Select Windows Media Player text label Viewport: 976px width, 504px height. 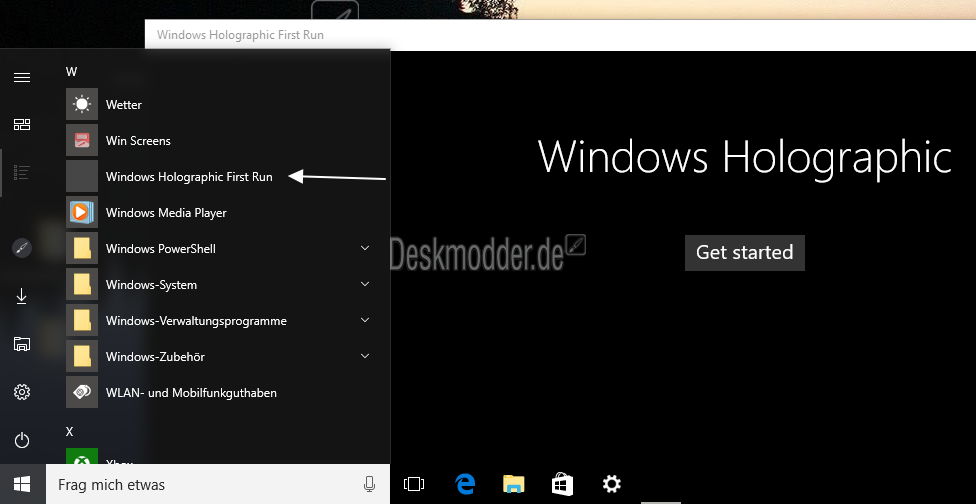pos(166,213)
